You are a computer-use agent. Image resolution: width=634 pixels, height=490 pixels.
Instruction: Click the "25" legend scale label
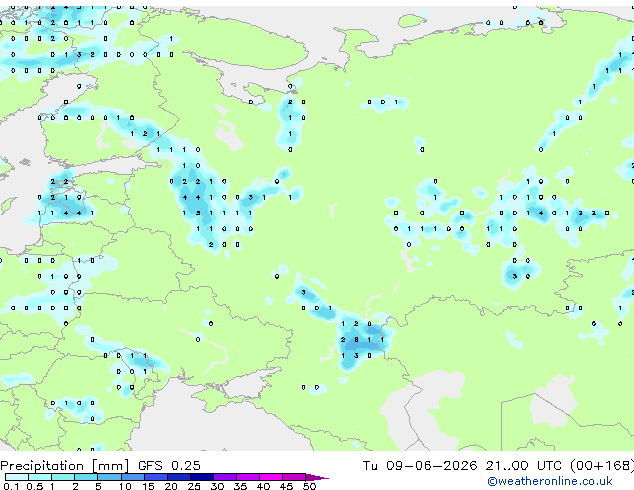click(x=194, y=486)
